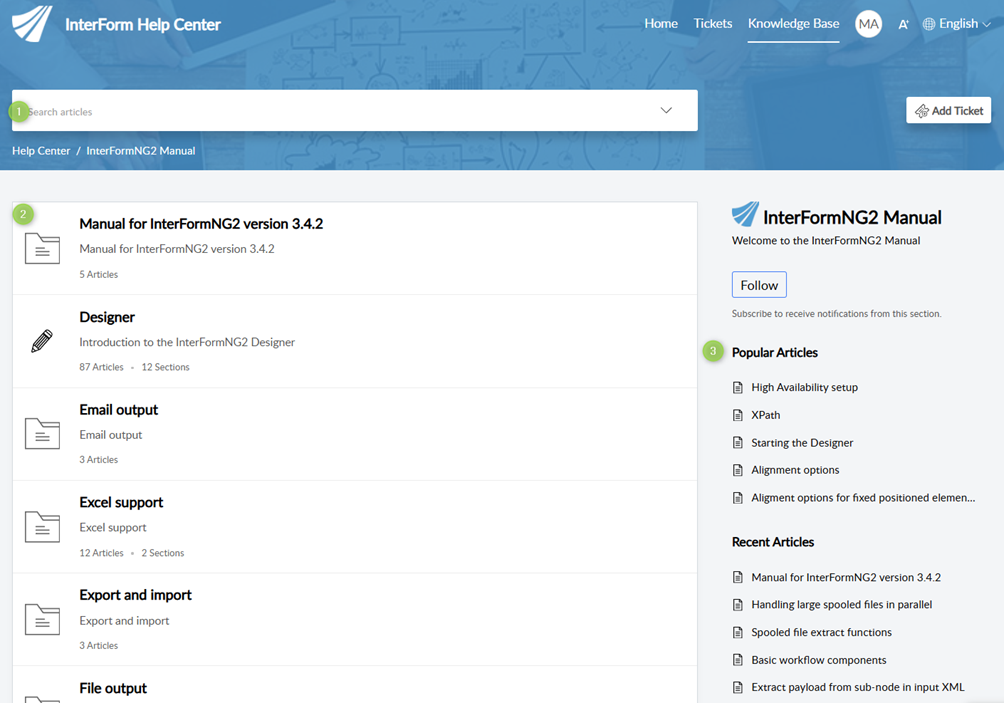Screen dimensions: 1004x703
Task: Click the Email output folder icon
Action: pos(42,433)
